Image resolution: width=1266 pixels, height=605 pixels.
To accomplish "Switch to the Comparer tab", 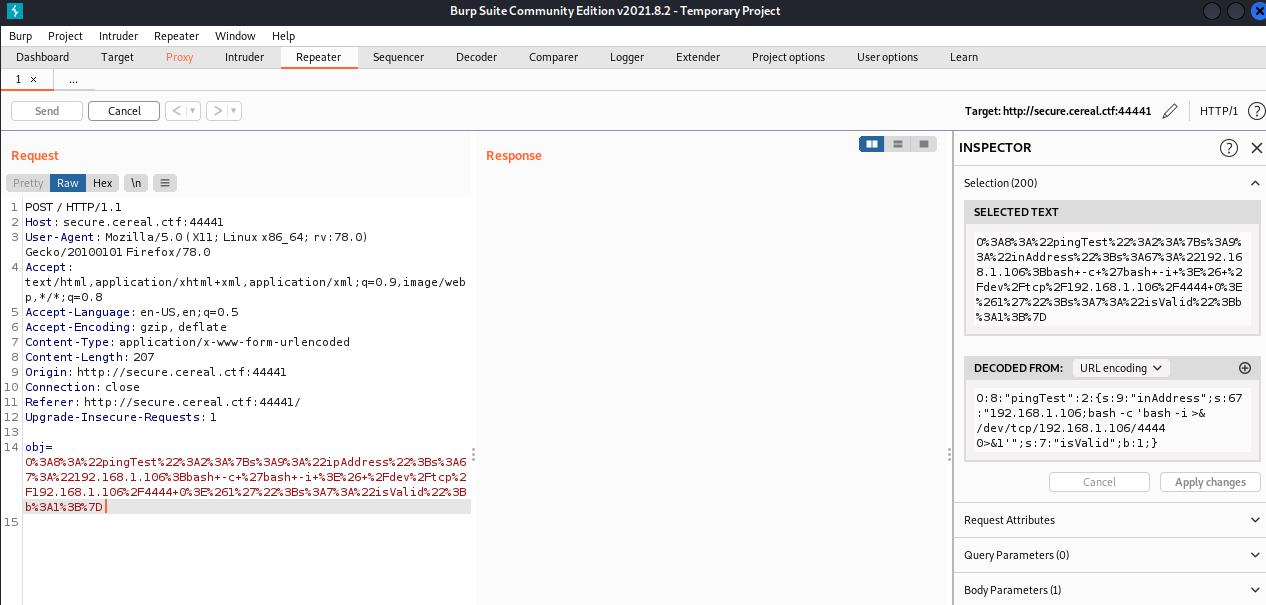I will (553, 57).
